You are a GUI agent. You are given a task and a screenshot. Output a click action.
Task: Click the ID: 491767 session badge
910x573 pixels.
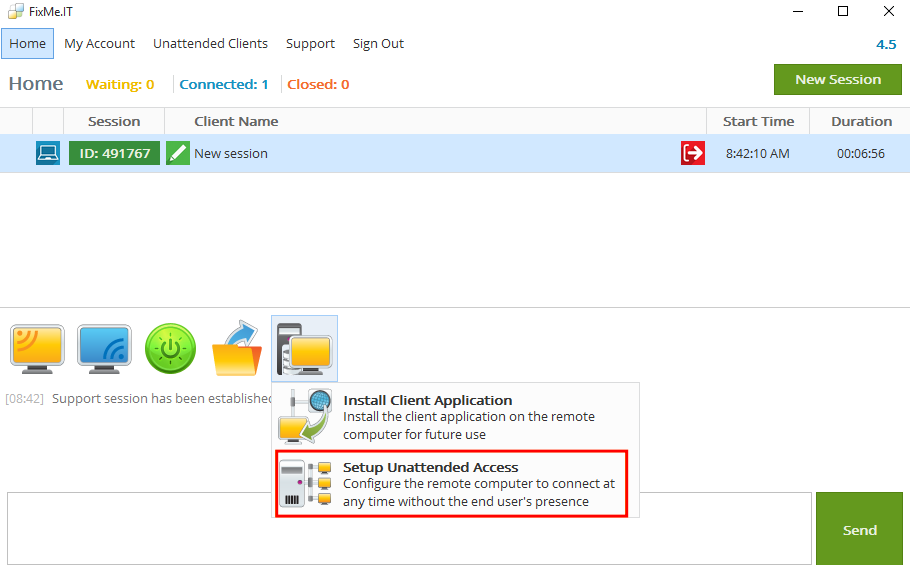(114, 153)
